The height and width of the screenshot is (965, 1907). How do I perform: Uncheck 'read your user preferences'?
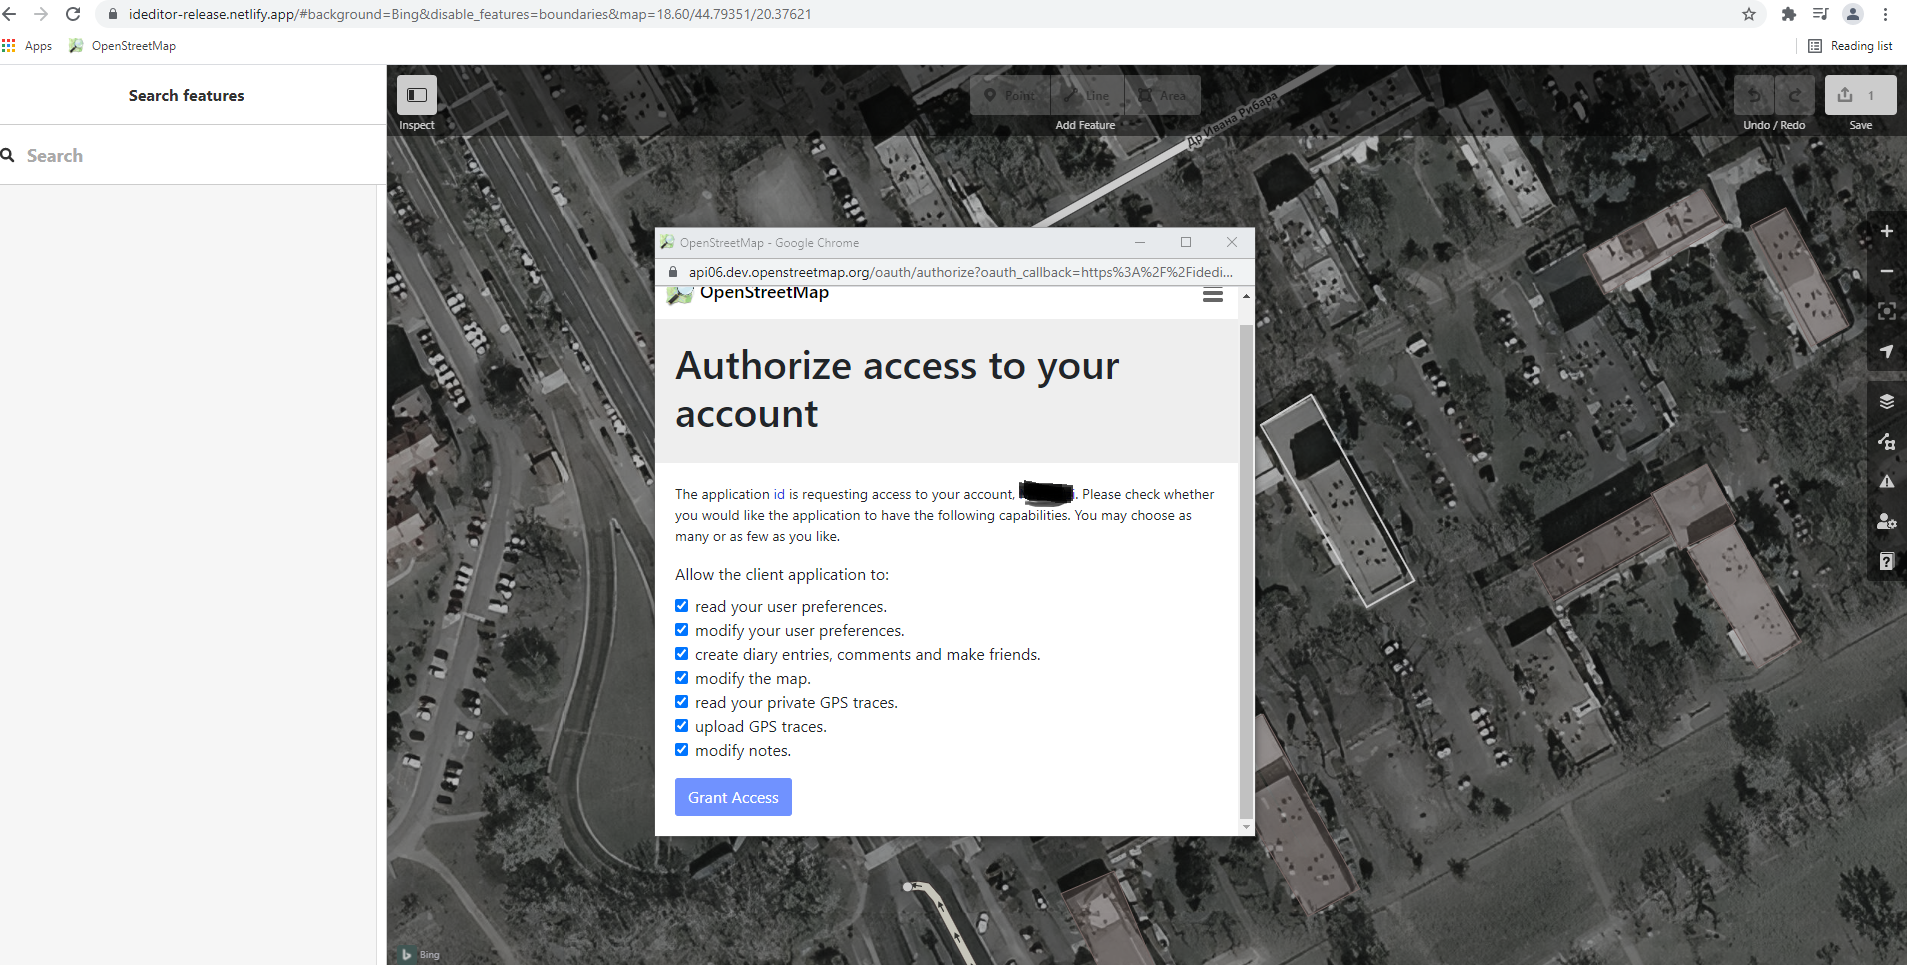[x=681, y=606]
